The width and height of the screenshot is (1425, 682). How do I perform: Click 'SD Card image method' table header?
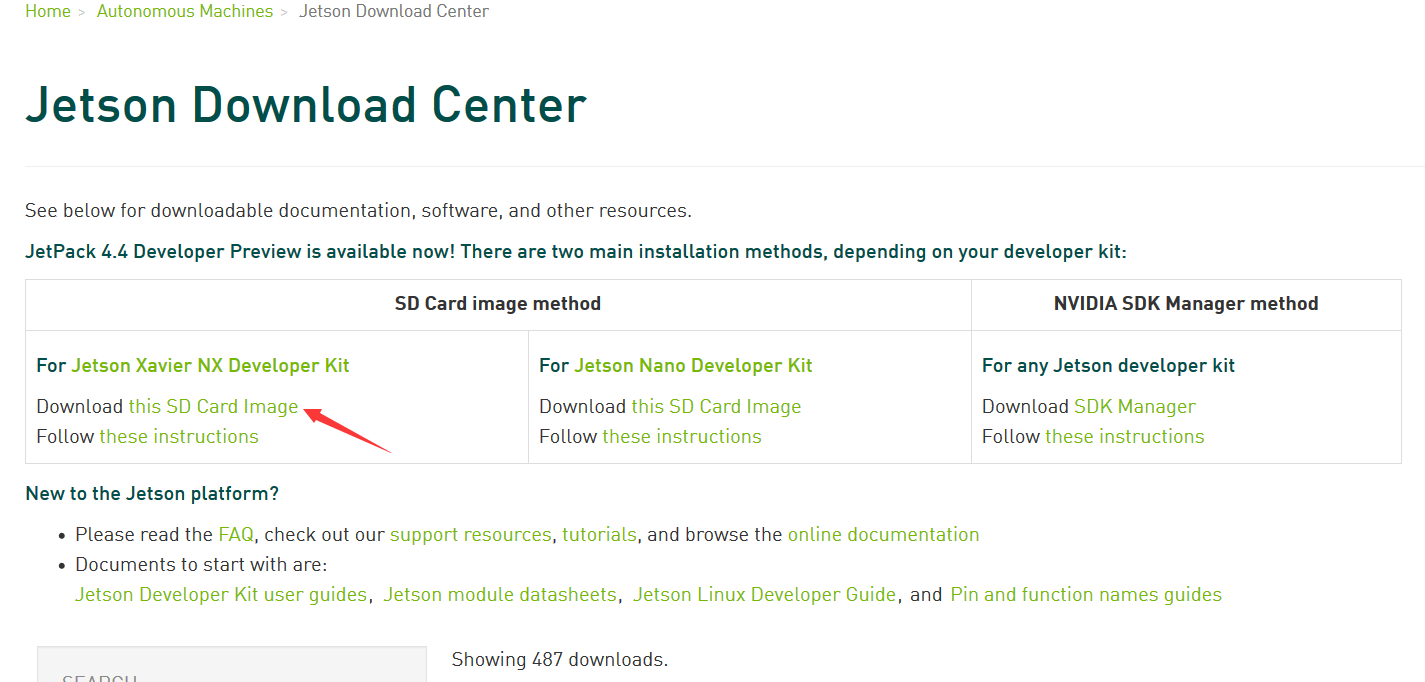tap(498, 304)
